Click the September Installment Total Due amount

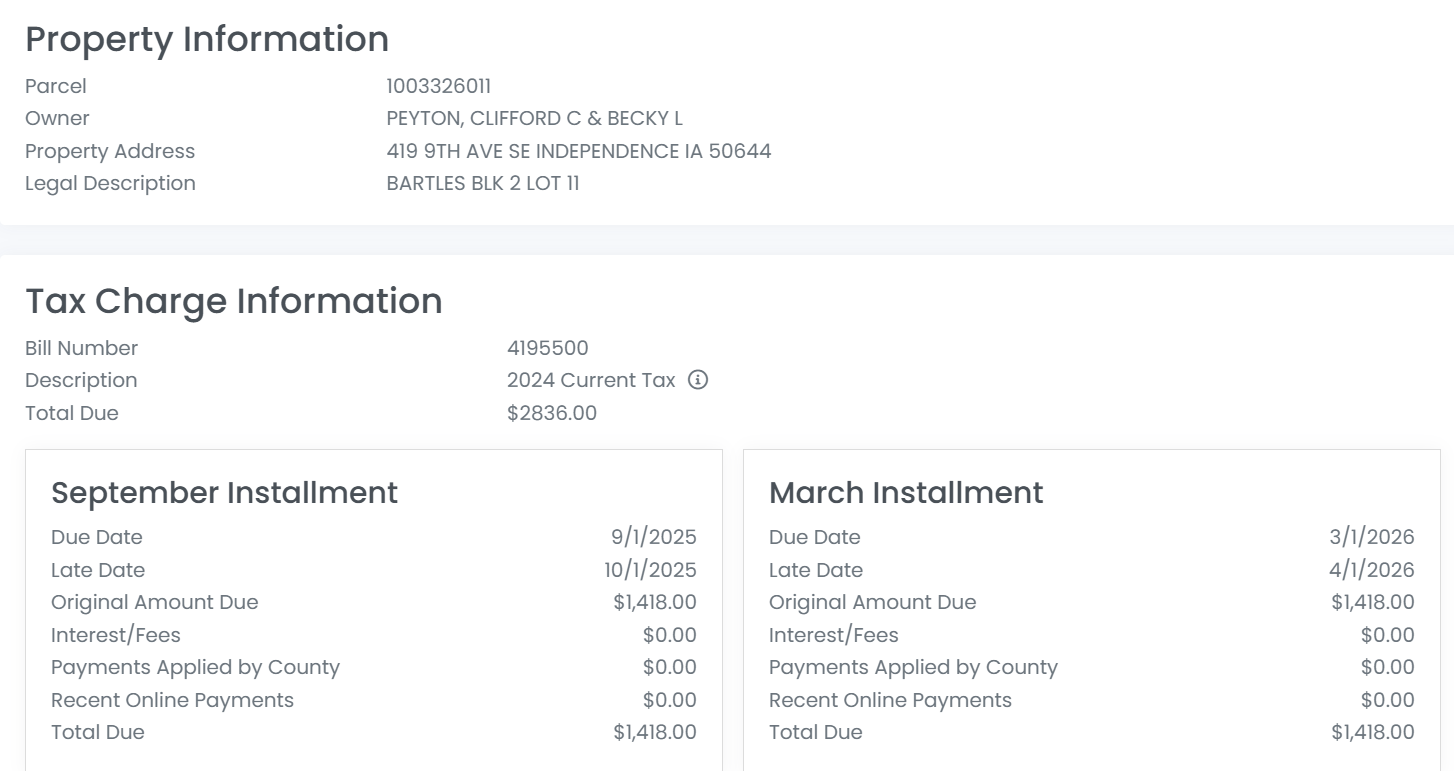[x=654, y=732]
